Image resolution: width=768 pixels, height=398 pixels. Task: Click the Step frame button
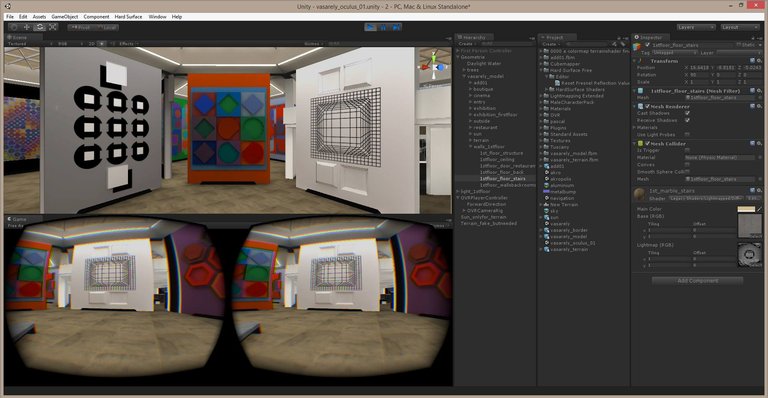point(396,27)
